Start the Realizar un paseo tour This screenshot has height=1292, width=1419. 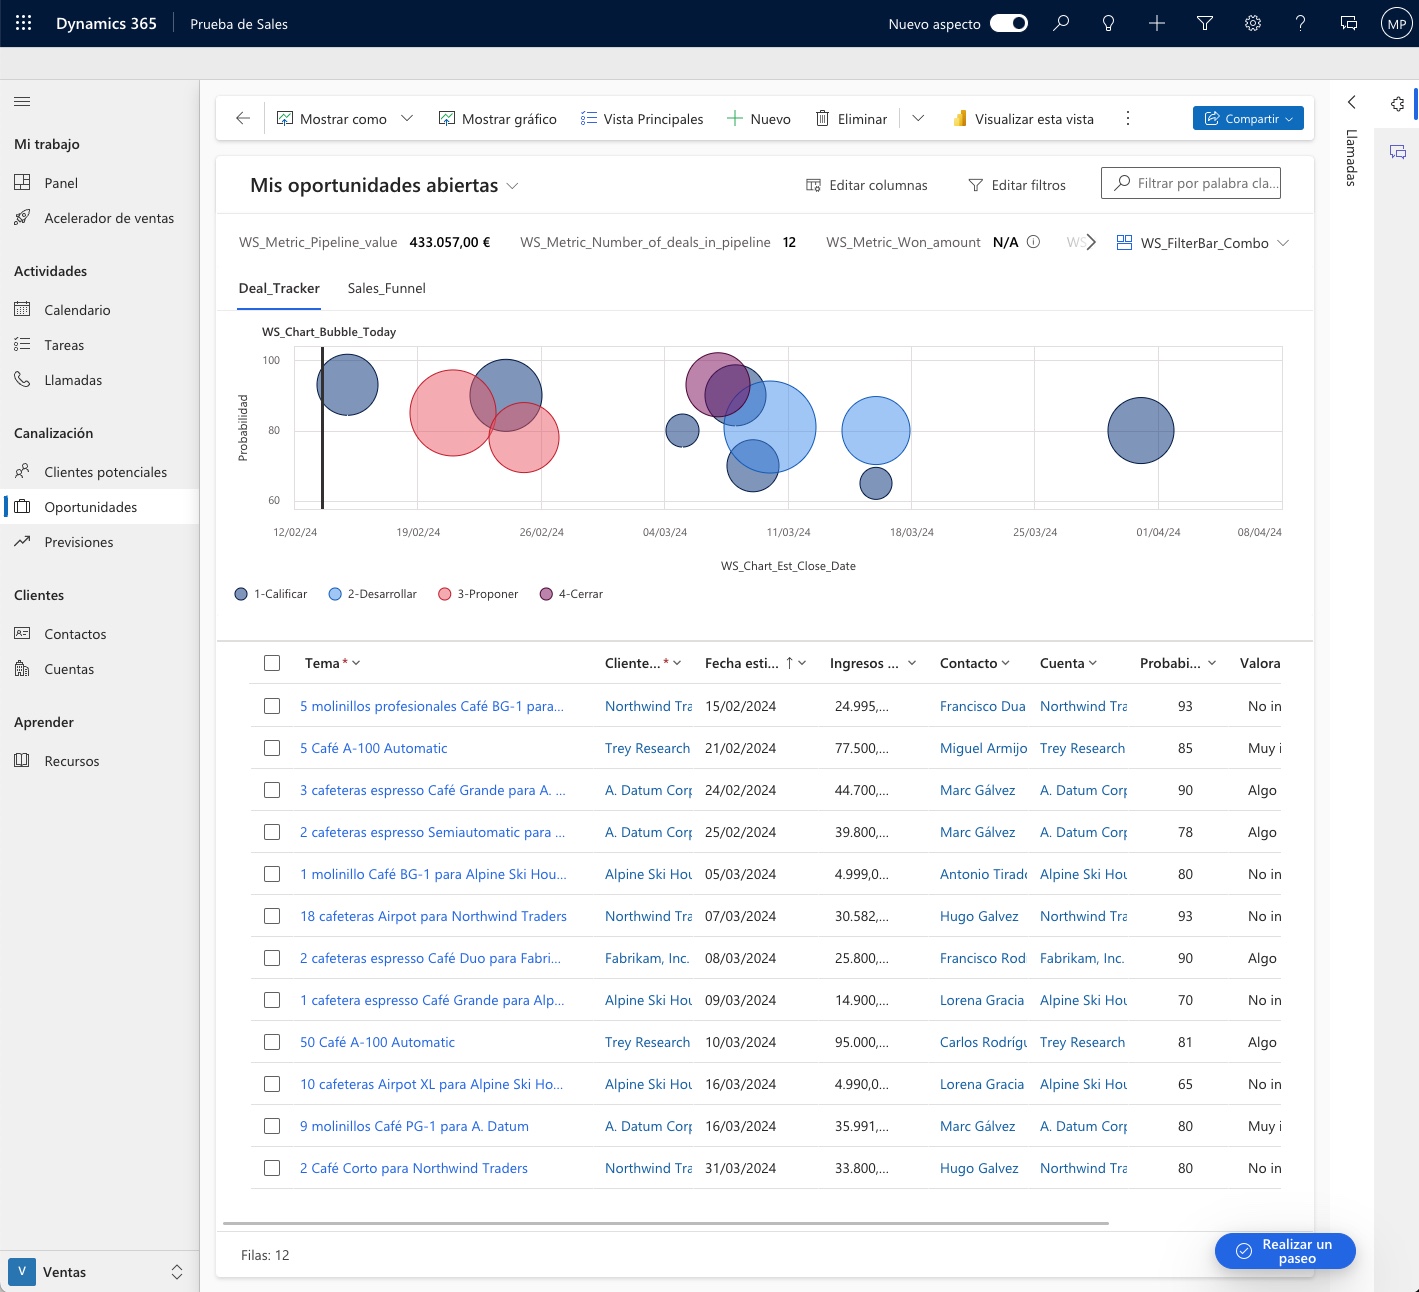1285,1251
